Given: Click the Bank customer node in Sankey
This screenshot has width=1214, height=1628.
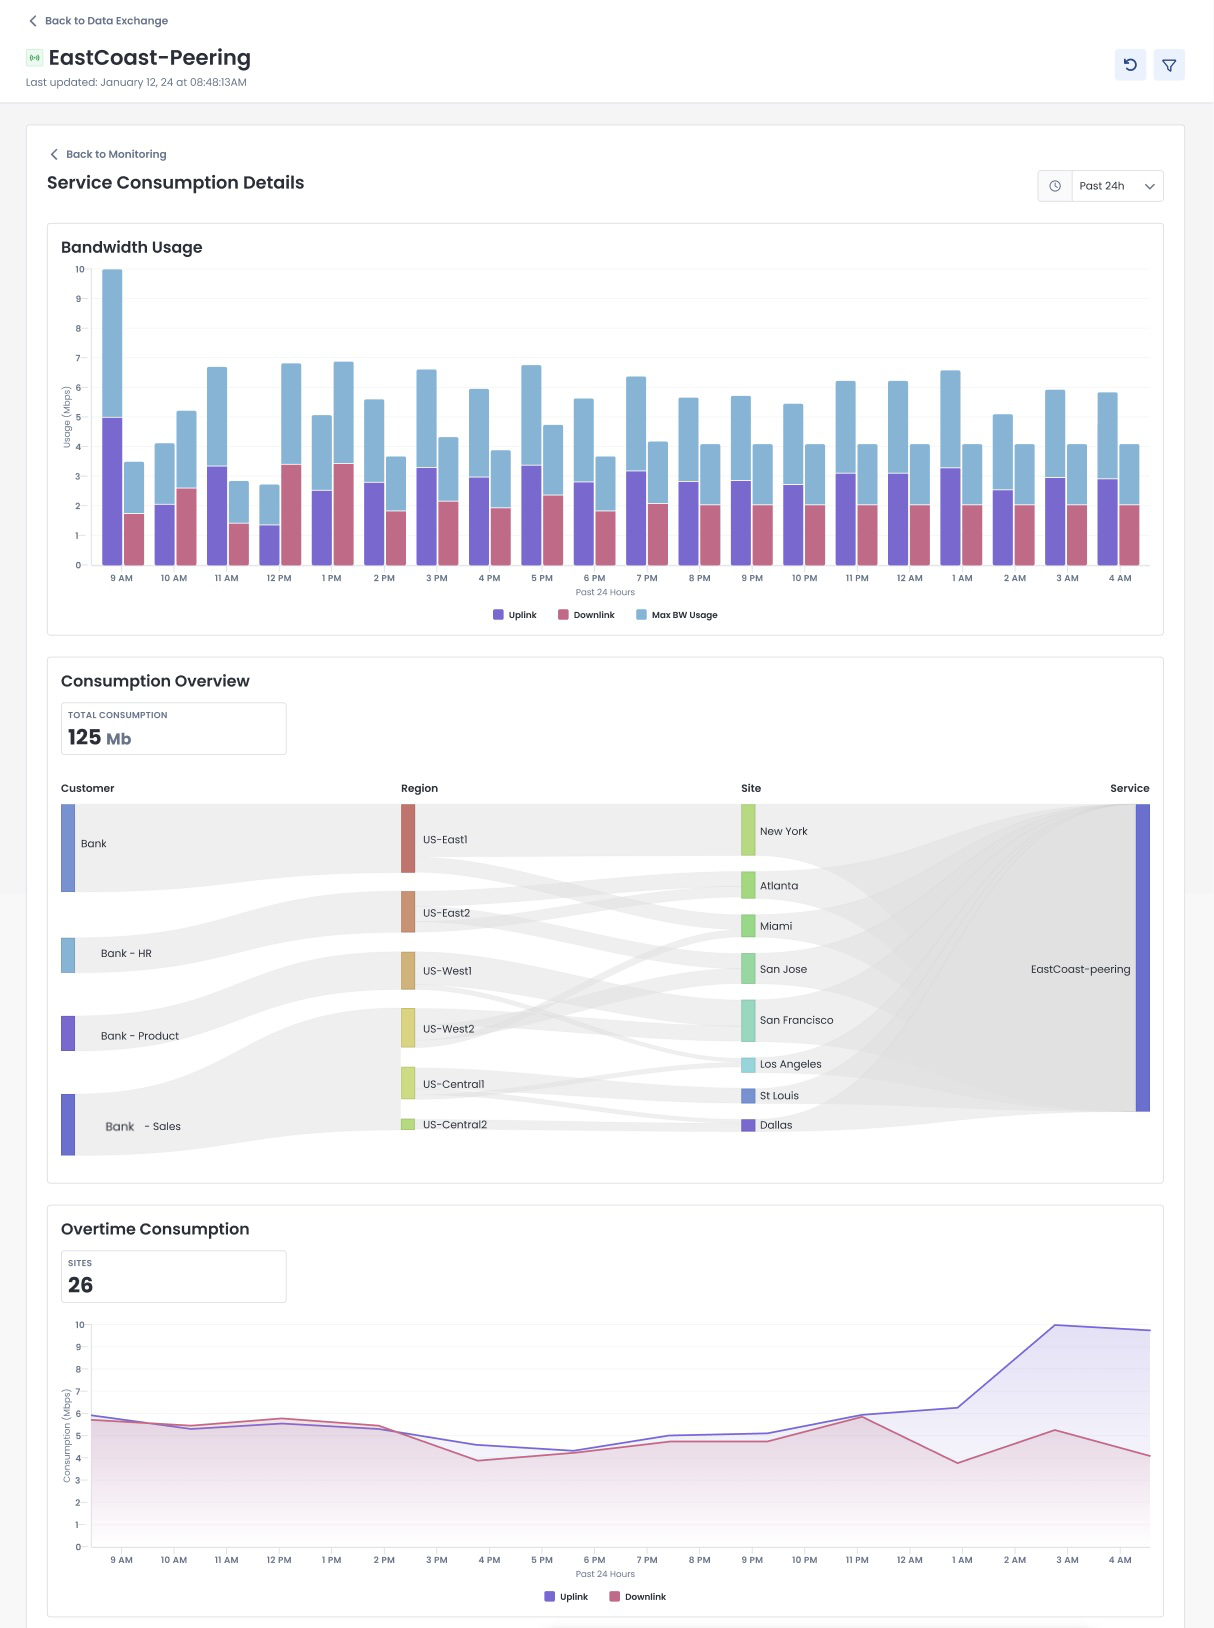Looking at the screenshot, I should click(x=68, y=848).
